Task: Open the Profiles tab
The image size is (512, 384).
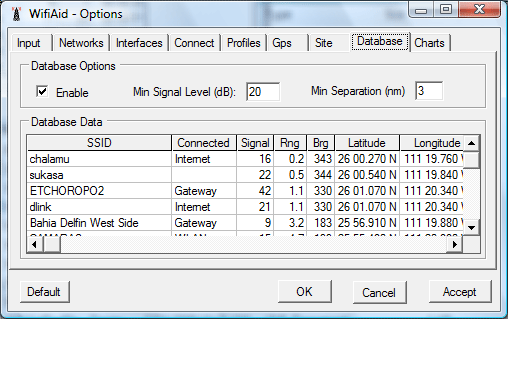Action: click(x=243, y=43)
